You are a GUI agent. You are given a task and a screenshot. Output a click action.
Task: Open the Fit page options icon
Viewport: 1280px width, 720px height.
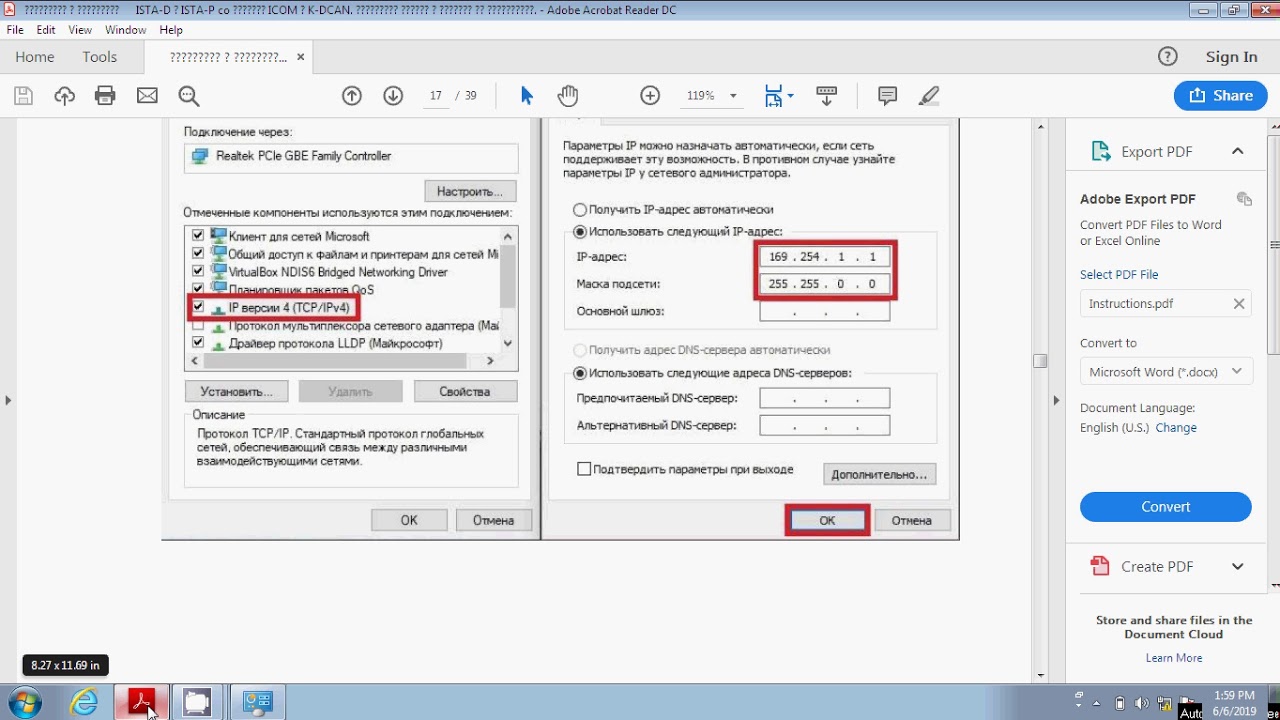[x=778, y=96]
